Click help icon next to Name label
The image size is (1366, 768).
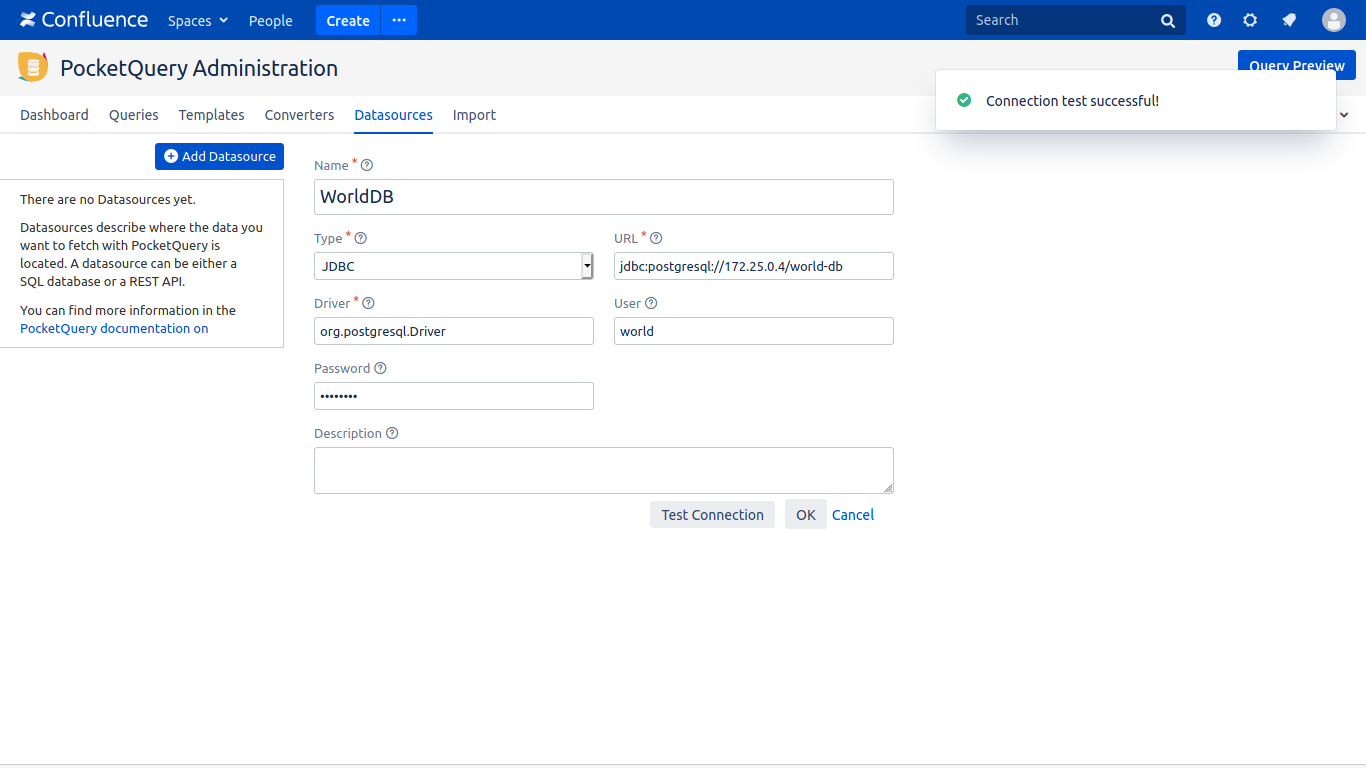click(x=367, y=166)
